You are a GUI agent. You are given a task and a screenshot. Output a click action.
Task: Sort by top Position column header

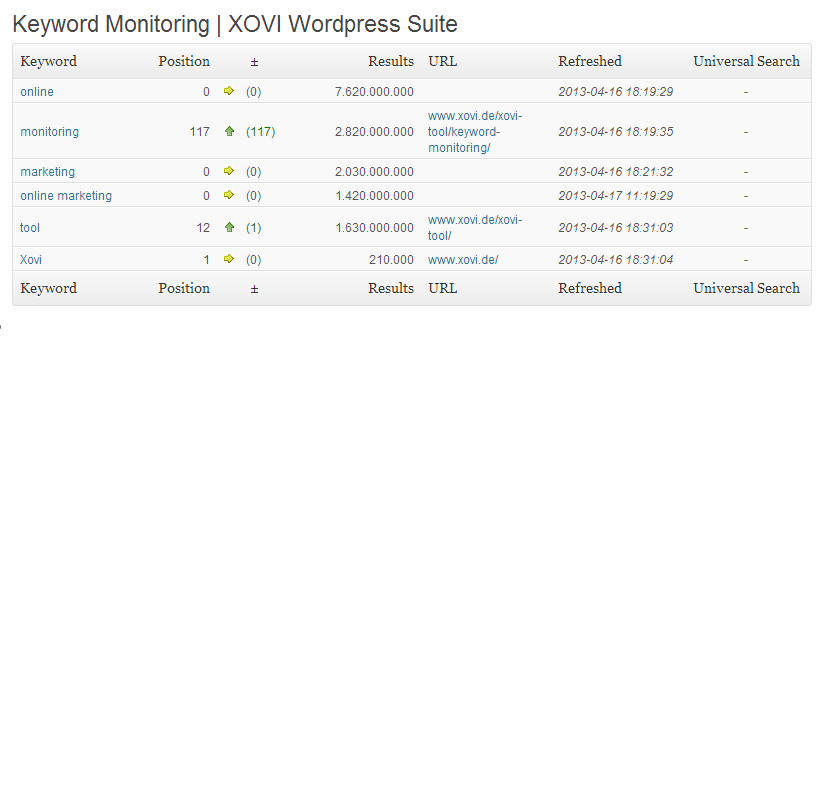coord(184,61)
